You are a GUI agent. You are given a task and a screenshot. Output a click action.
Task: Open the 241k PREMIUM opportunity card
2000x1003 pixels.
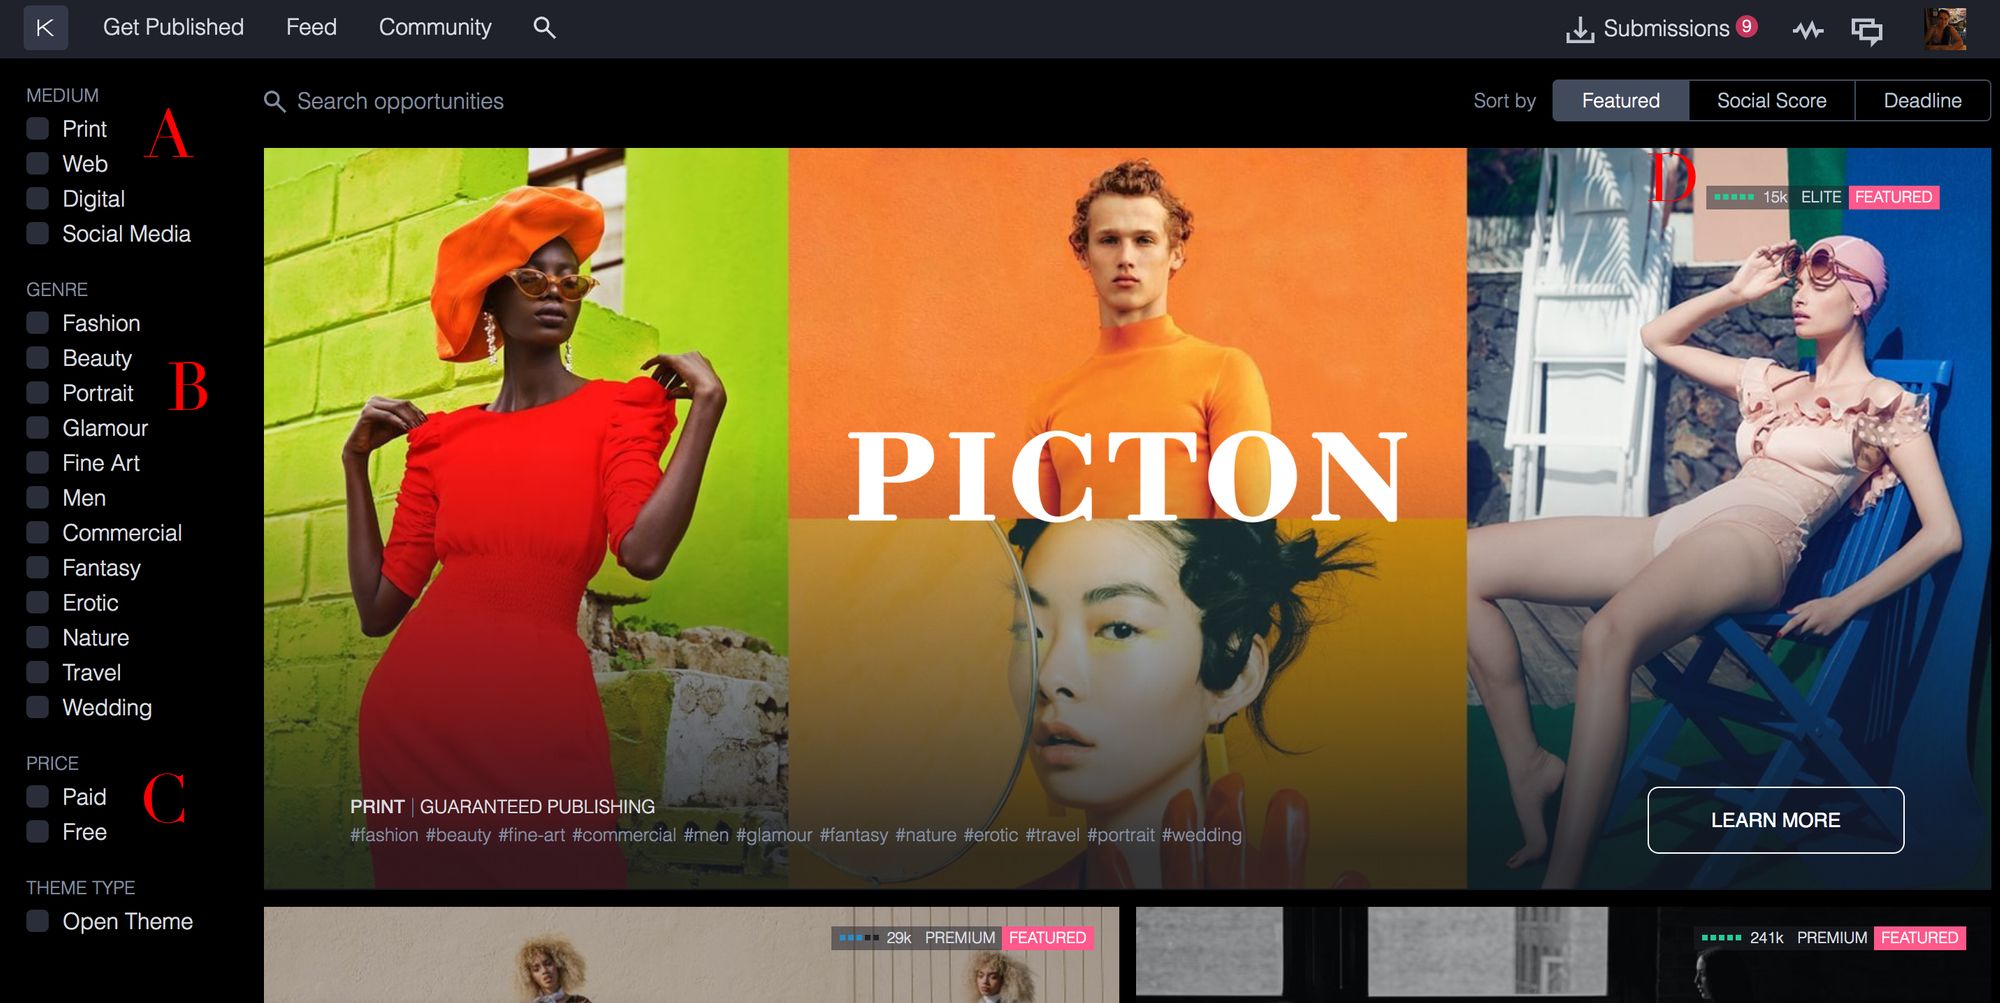point(1563,955)
